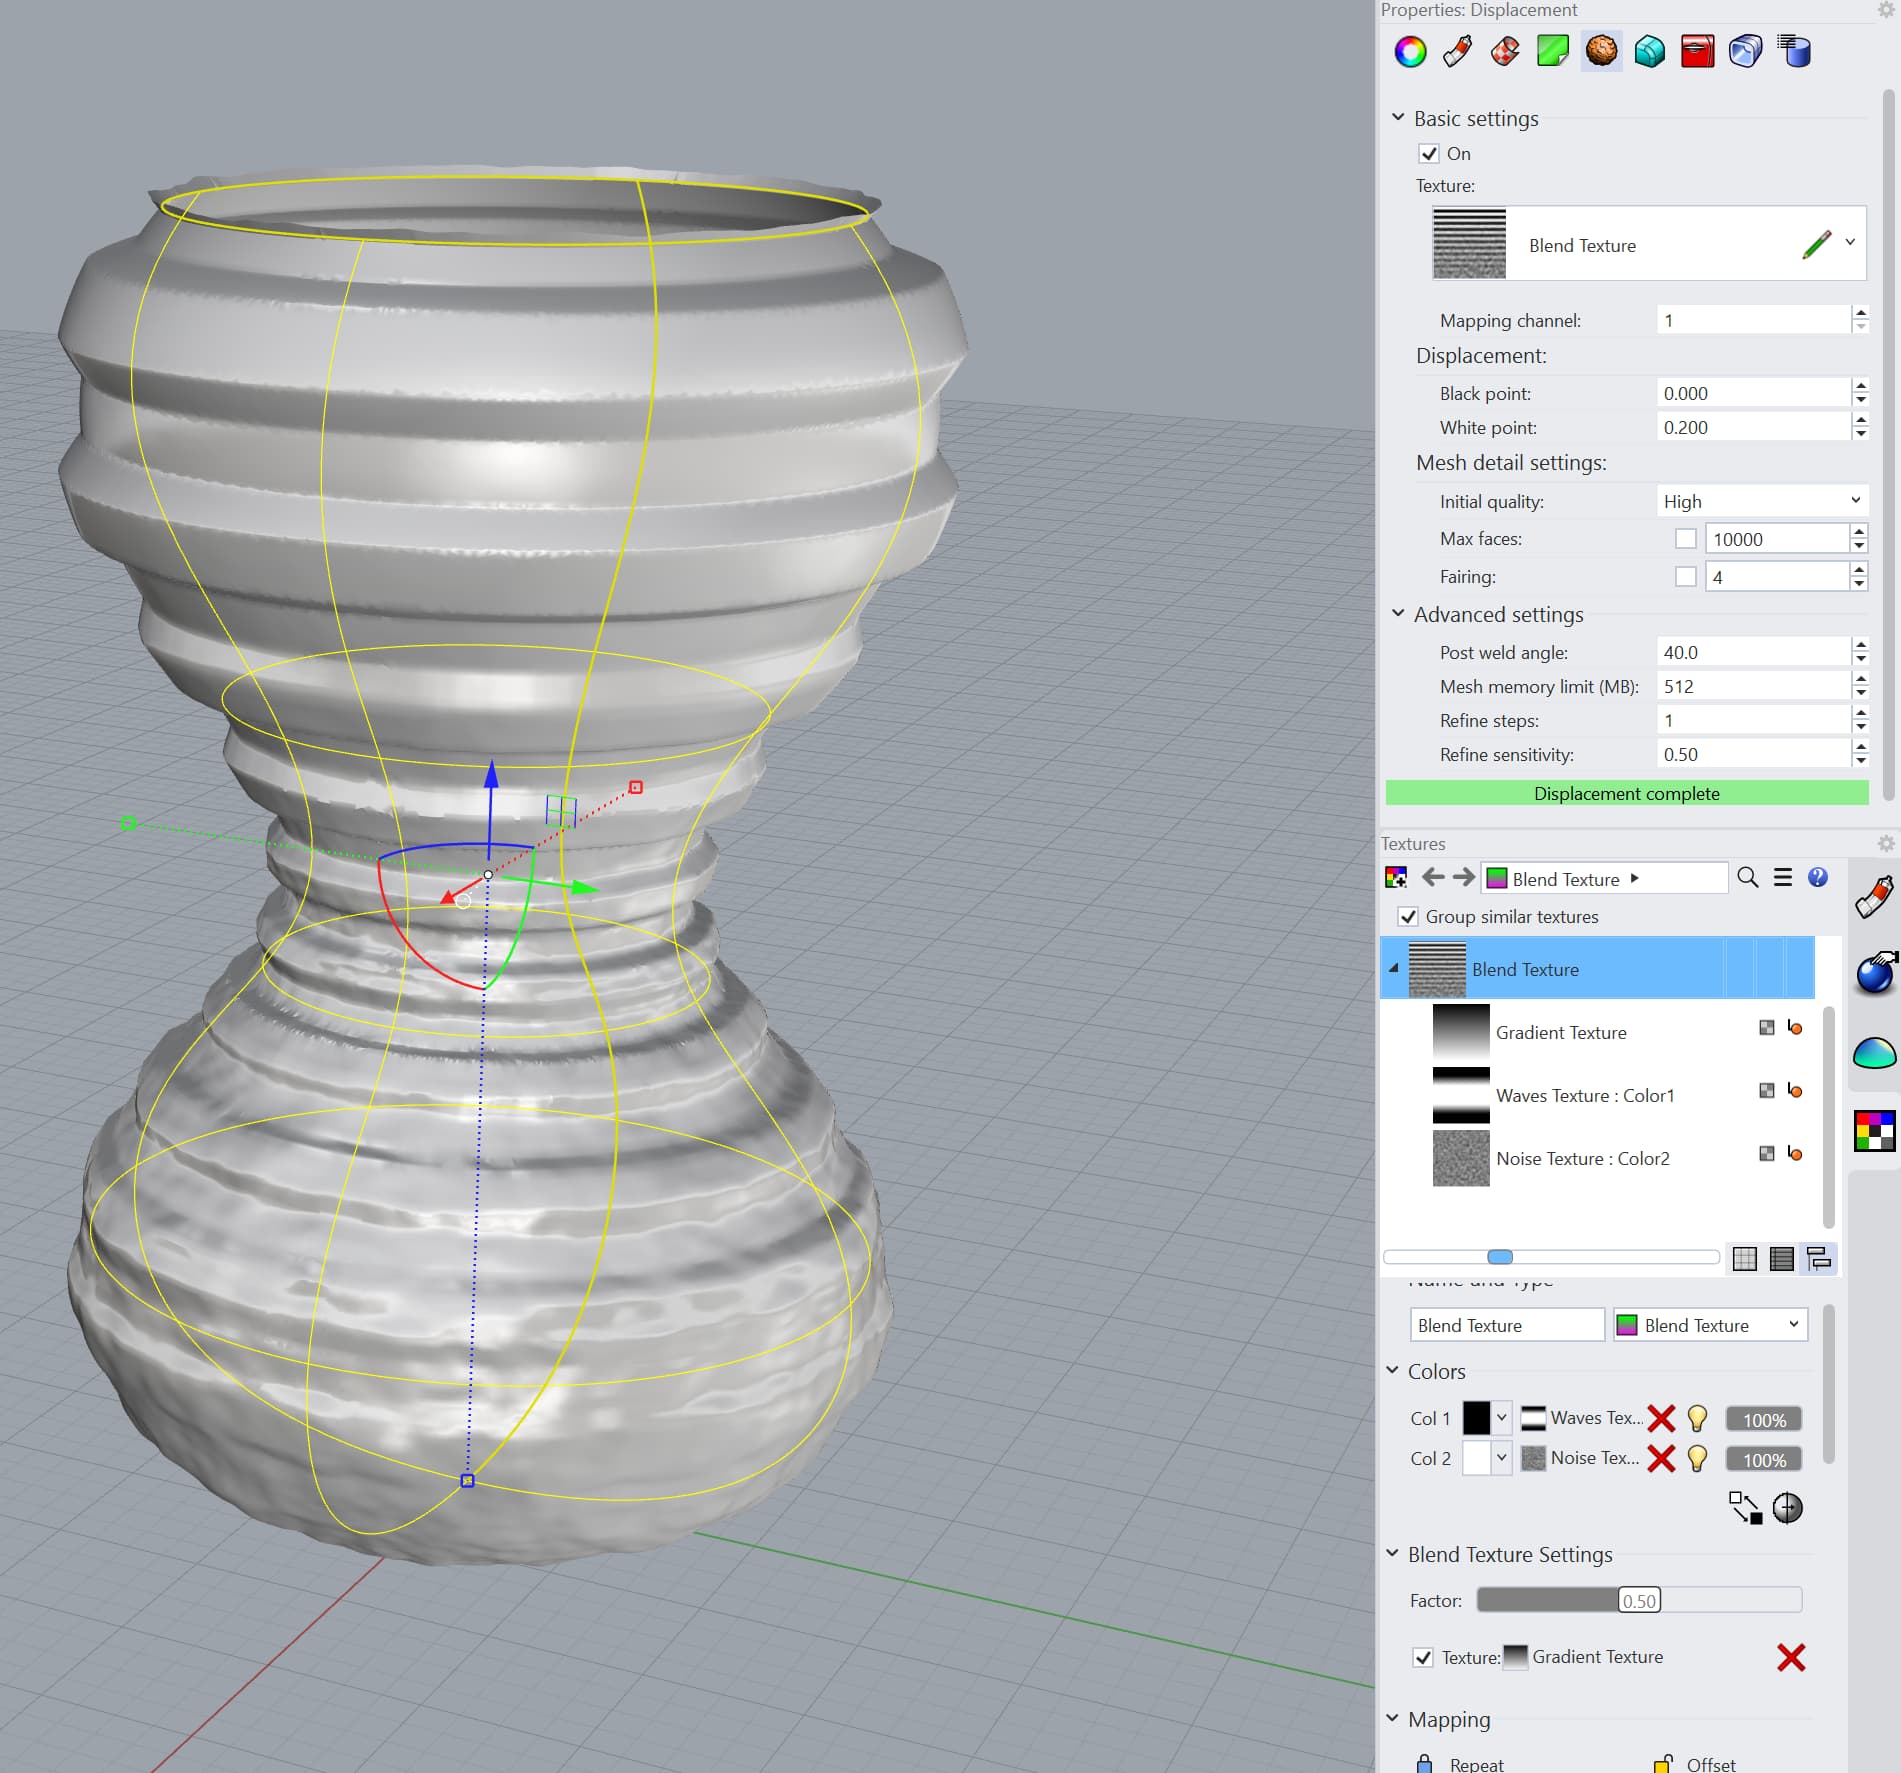Open the Material properties tab
The image size is (1901, 1773).
click(1456, 51)
